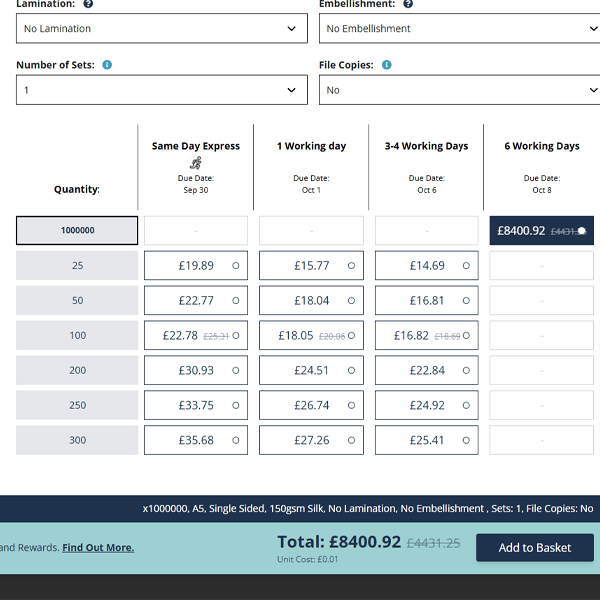Open the Number of Sets dropdown

(x=162, y=90)
